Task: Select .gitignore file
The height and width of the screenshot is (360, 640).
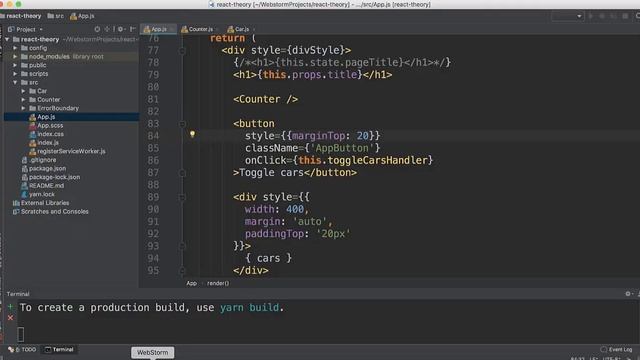Action: 43,160
